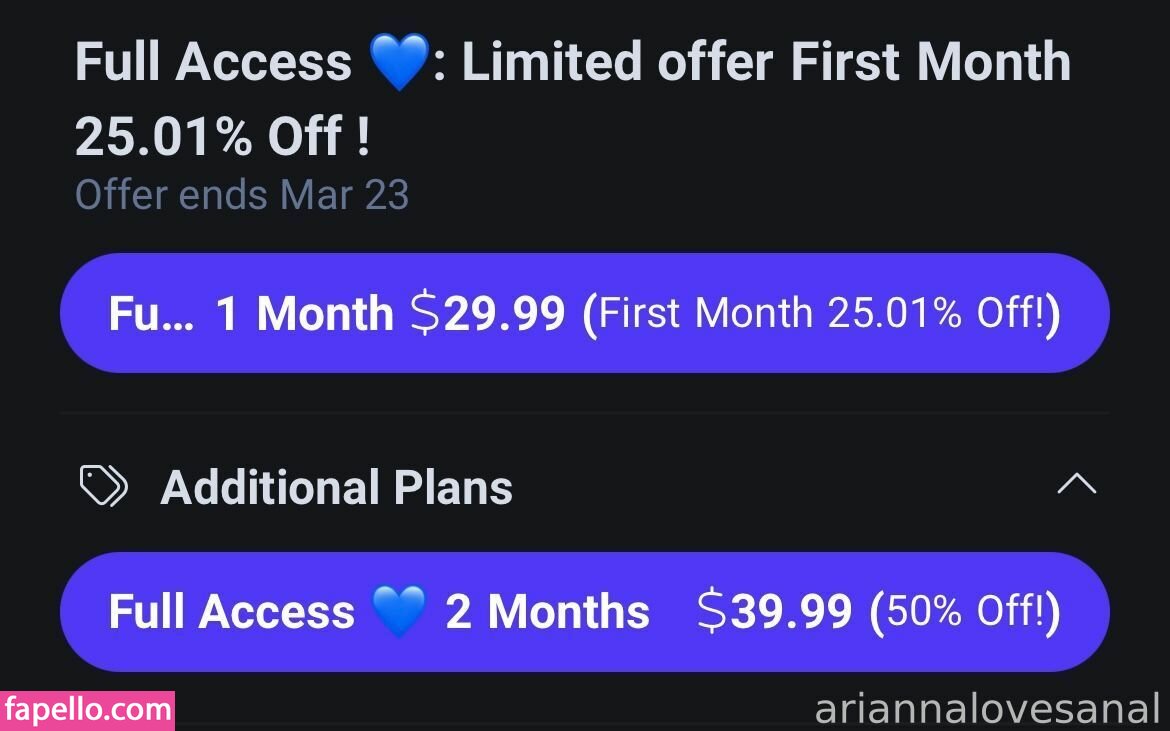Image resolution: width=1170 pixels, height=731 pixels.
Task: Click the tag icon beside Additional Plans
Action: coord(104,487)
